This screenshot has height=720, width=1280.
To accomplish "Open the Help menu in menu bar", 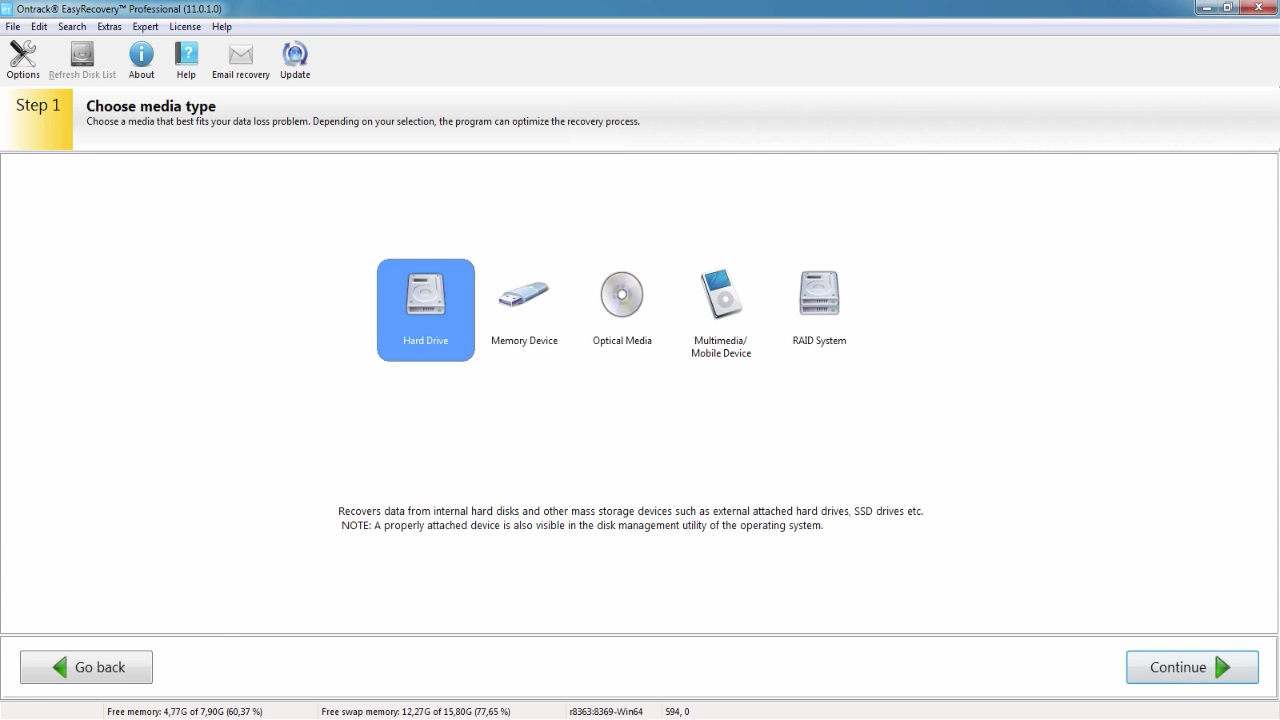I will click(x=222, y=27).
